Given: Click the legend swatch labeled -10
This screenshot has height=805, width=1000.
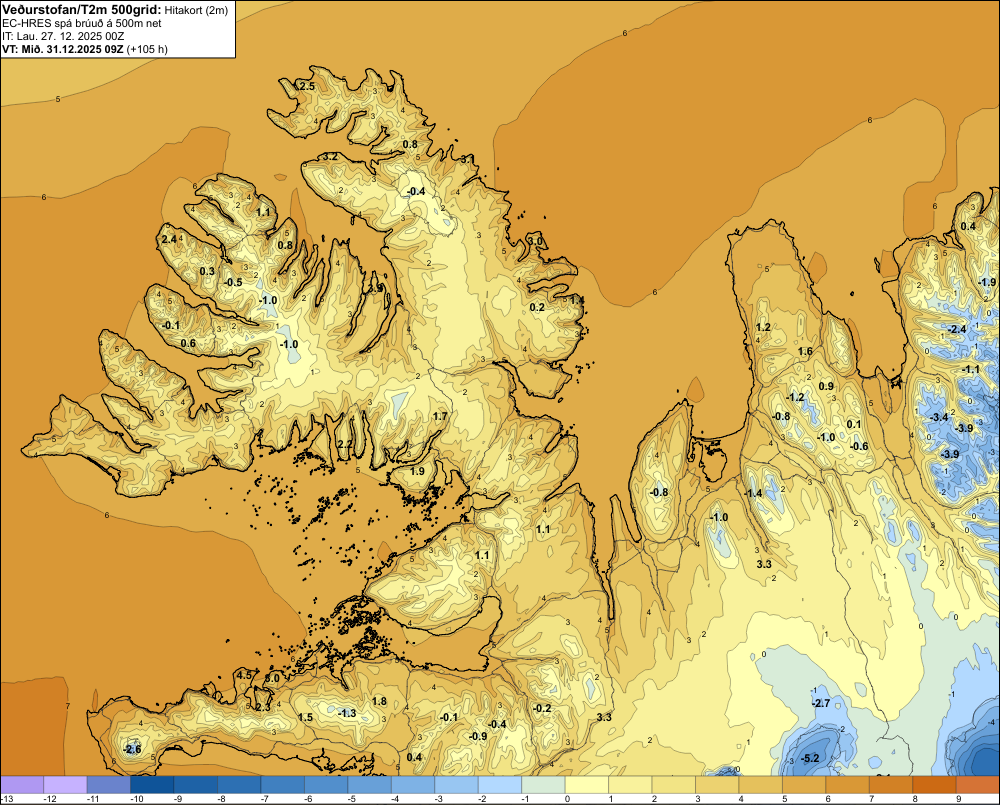Looking at the screenshot, I should click(x=152, y=784).
